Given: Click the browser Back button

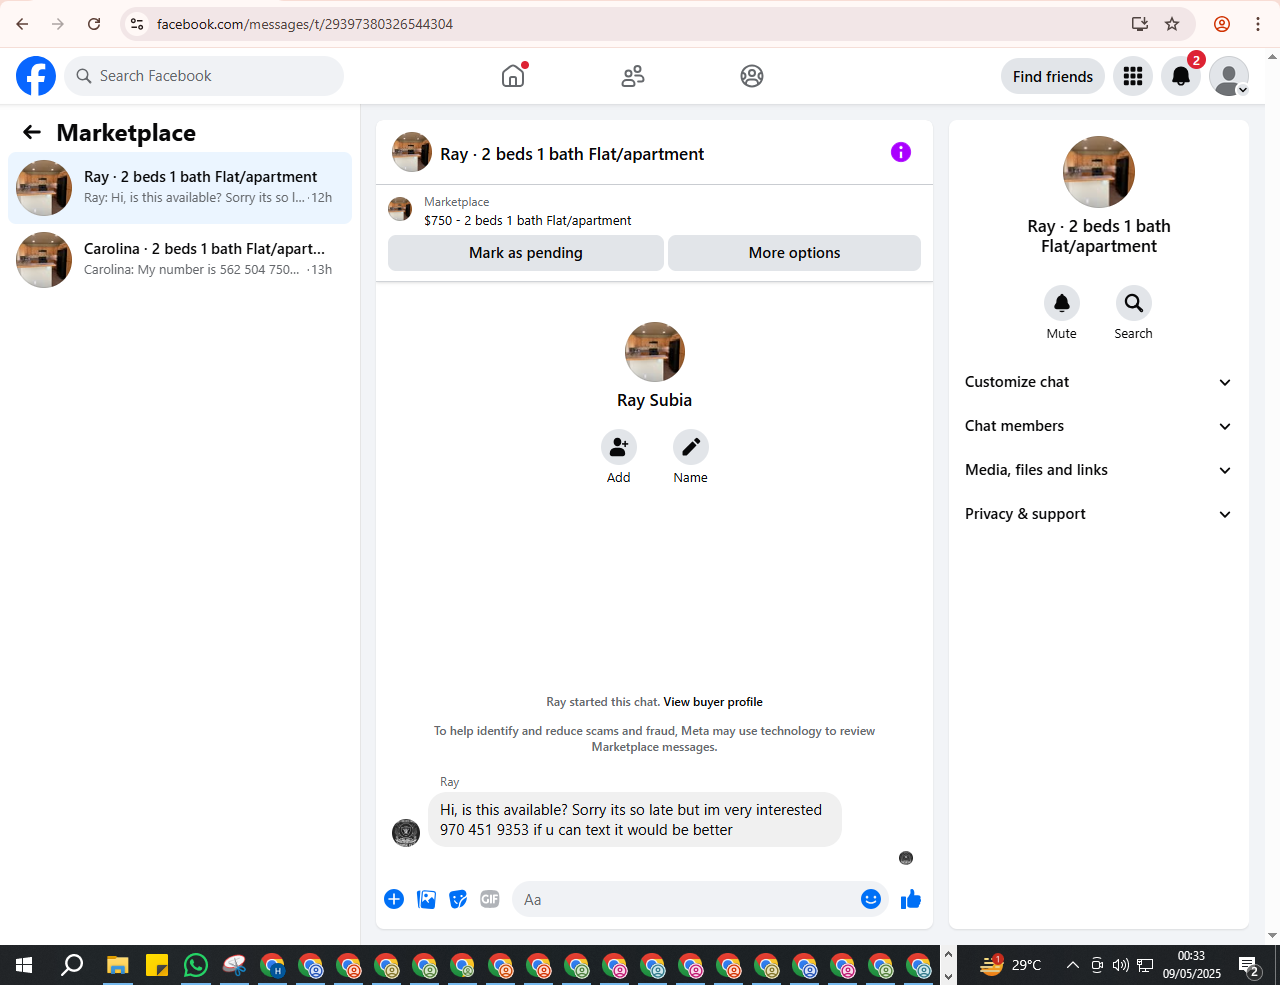Looking at the screenshot, I should coord(22,24).
